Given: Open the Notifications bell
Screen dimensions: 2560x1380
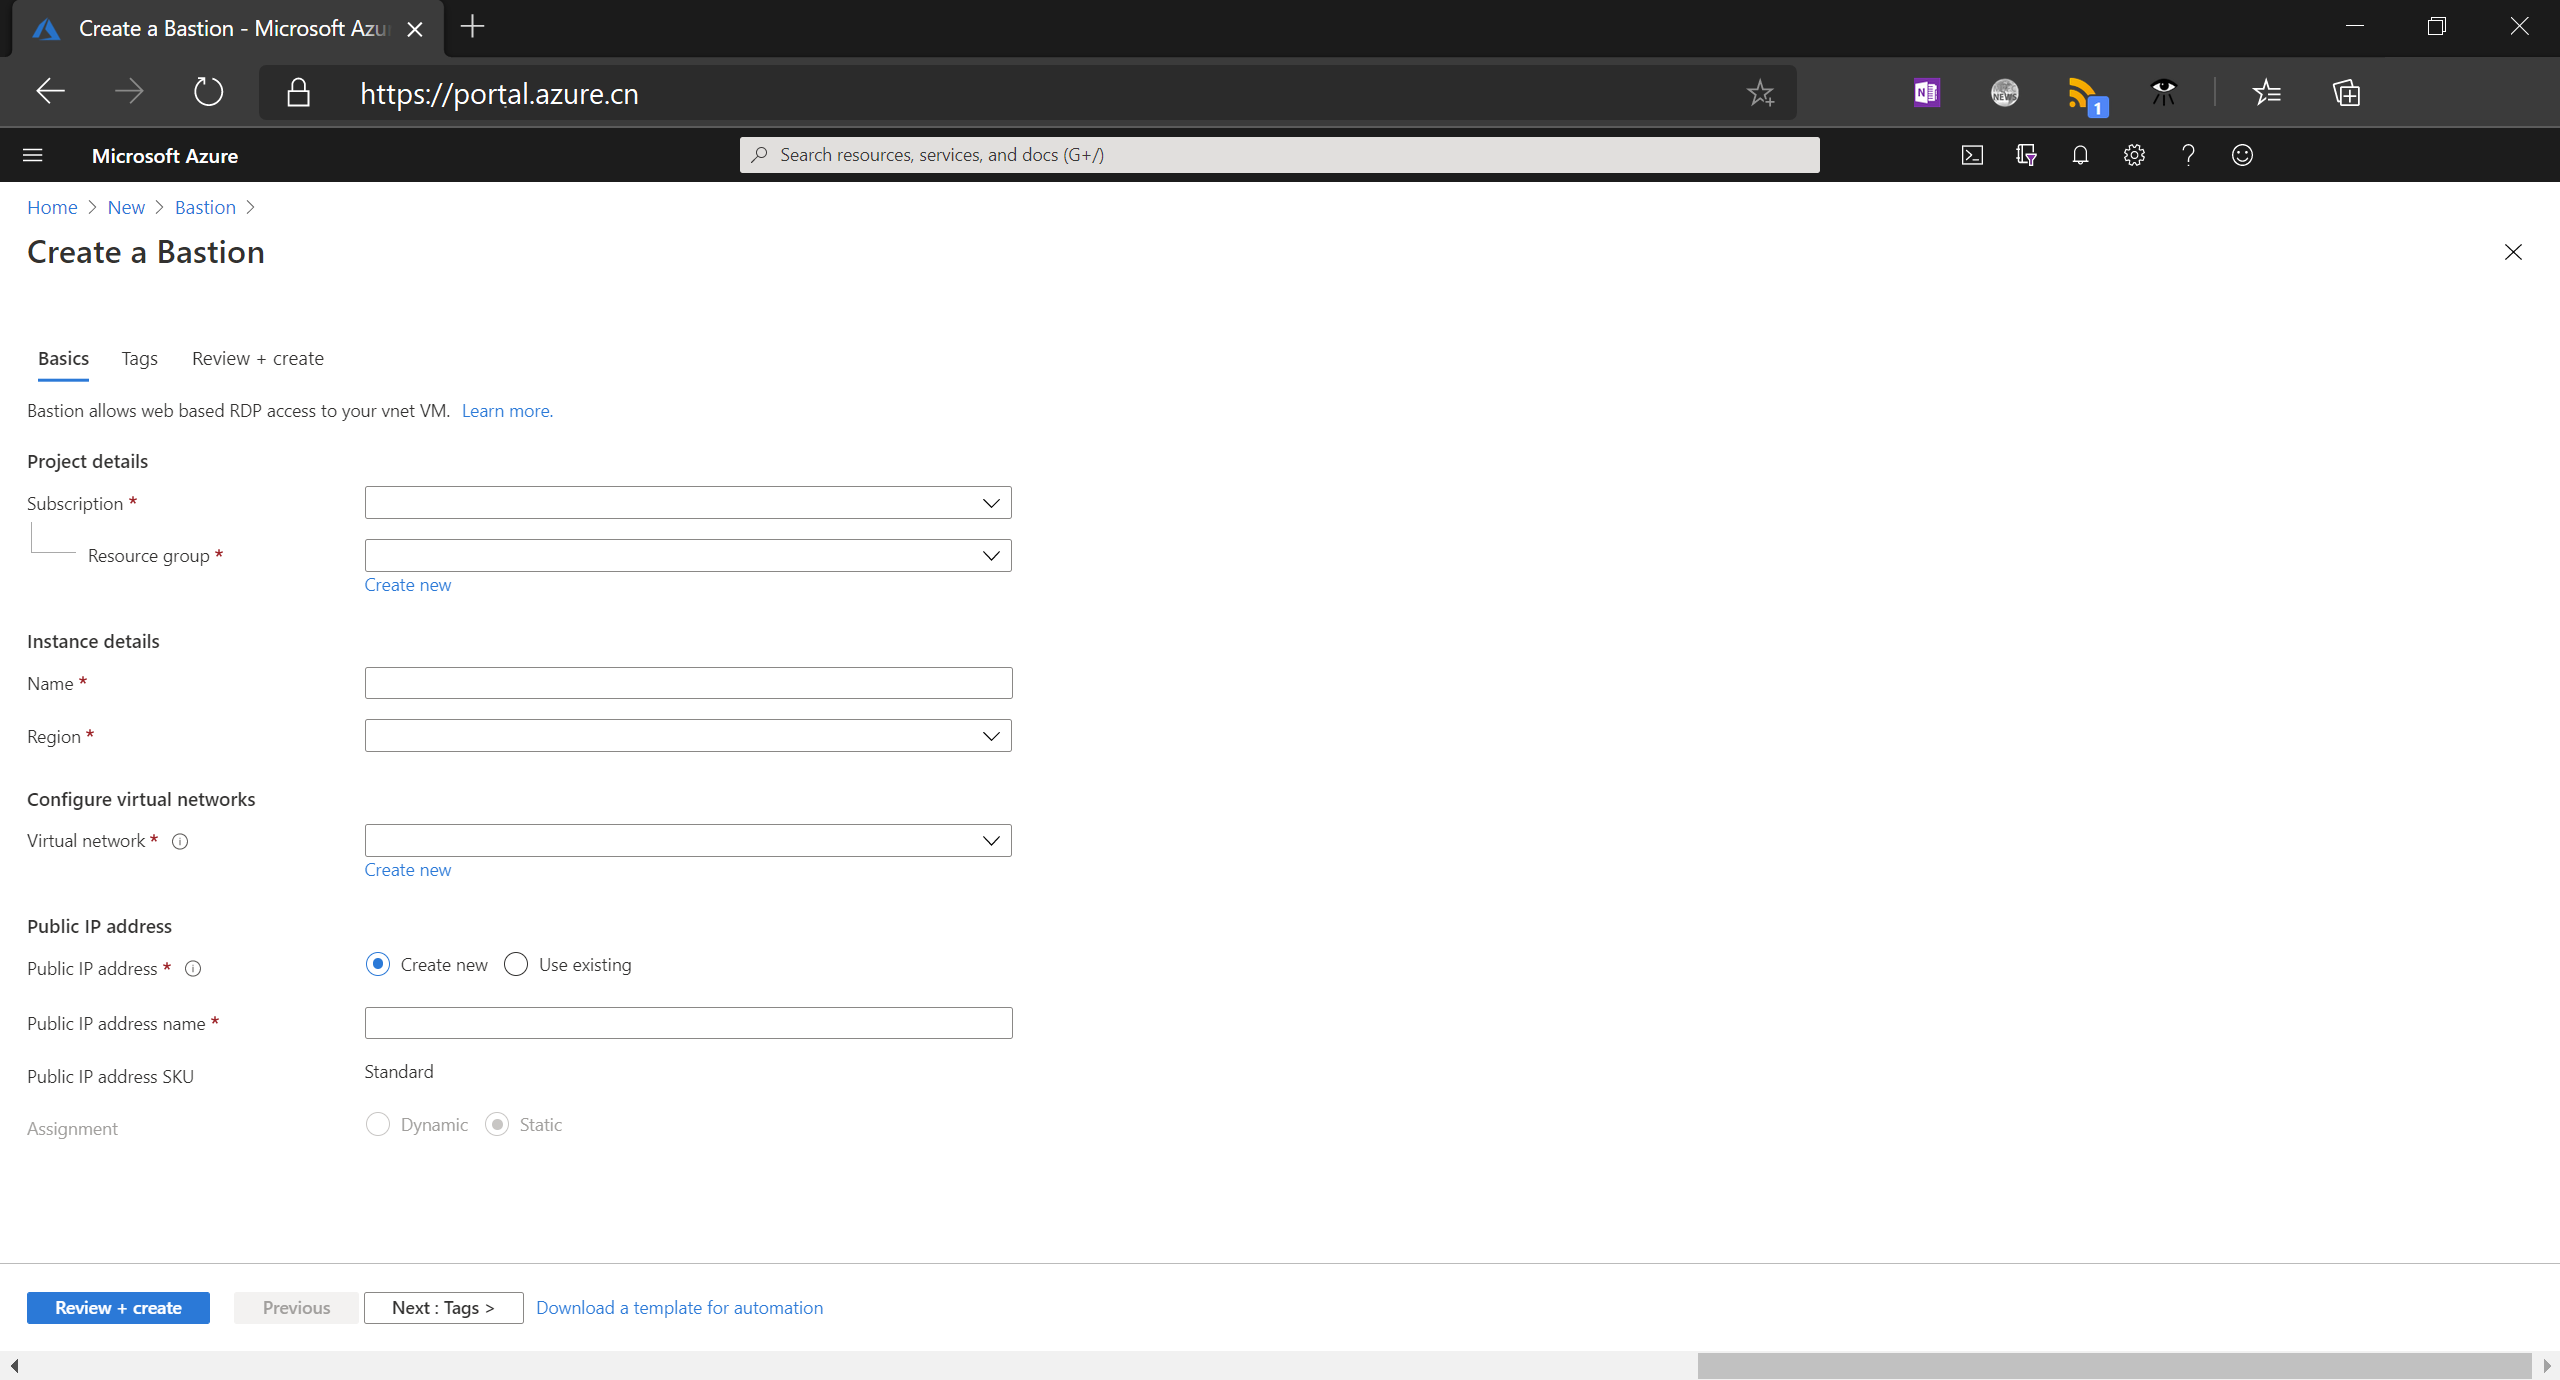Looking at the screenshot, I should 2080,155.
